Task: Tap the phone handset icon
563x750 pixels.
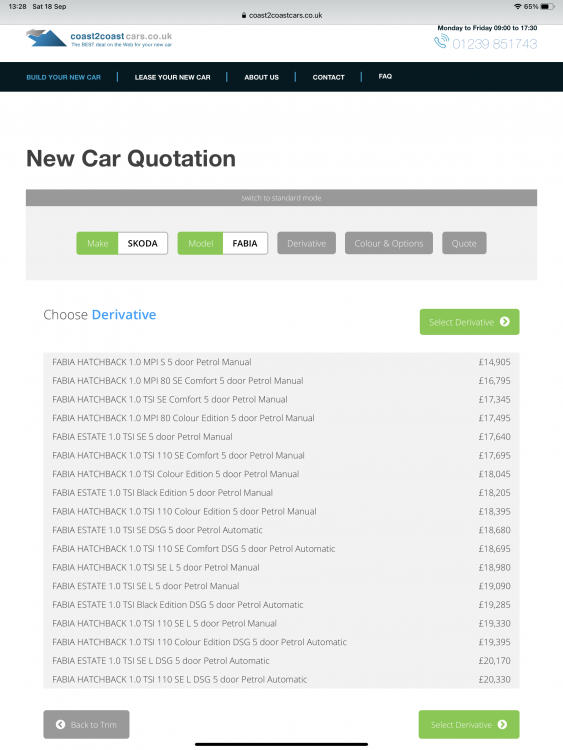Action: click(441, 42)
